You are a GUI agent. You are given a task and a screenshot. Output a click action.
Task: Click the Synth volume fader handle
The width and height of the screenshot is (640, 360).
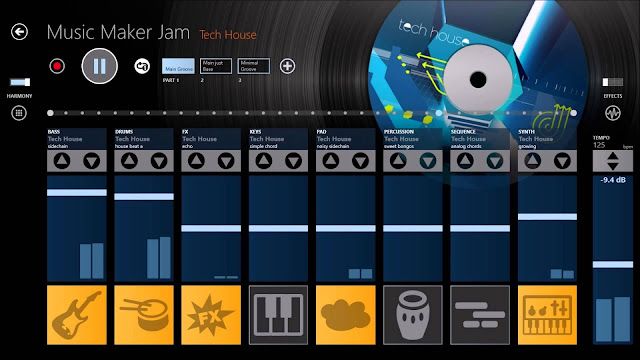[x=547, y=217]
